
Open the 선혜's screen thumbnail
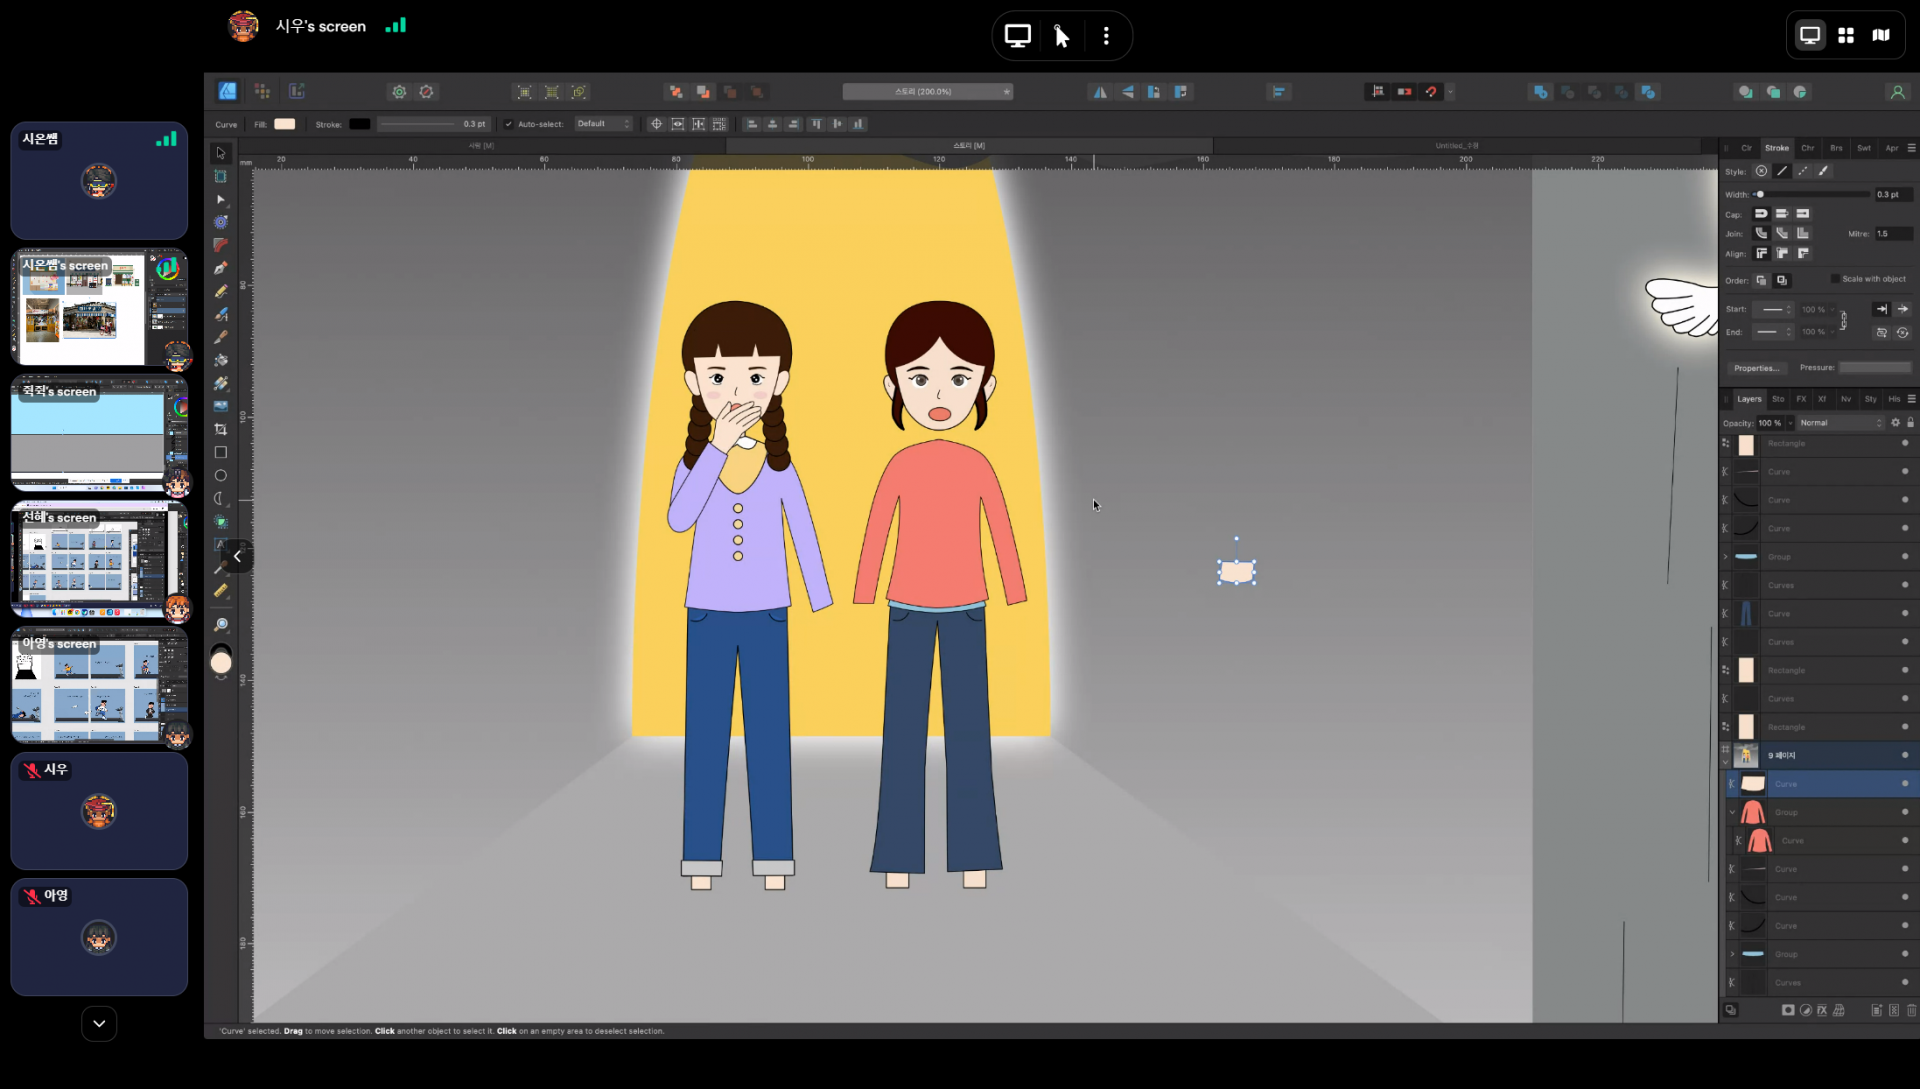[99, 560]
